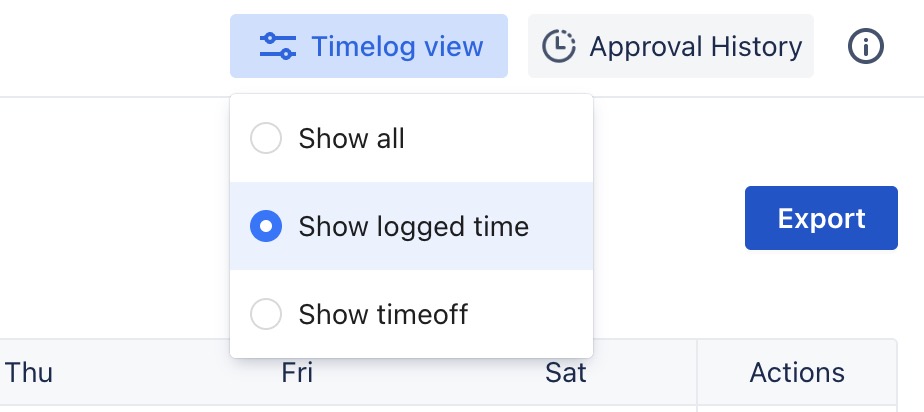Click the Thu column header
Screen dimensions: 924x412
tap(29, 374)
